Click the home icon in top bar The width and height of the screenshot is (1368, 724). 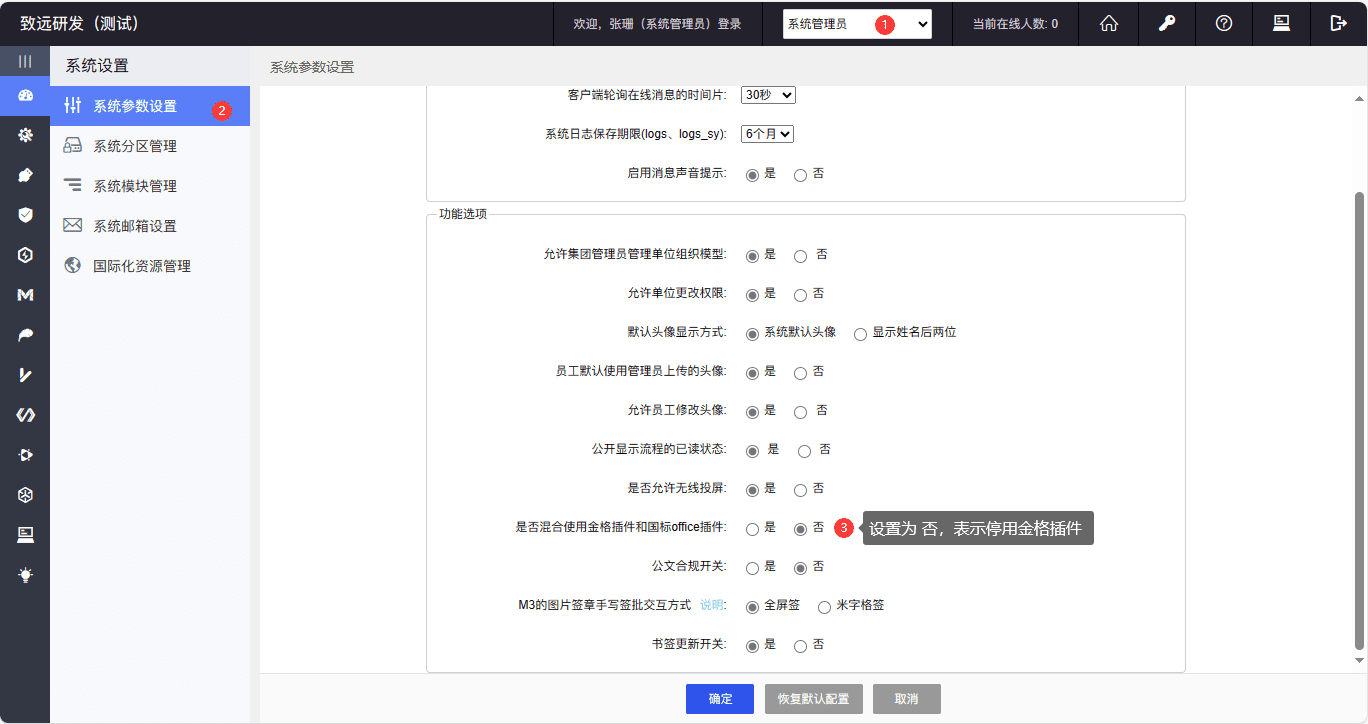tap(1108, 23)
